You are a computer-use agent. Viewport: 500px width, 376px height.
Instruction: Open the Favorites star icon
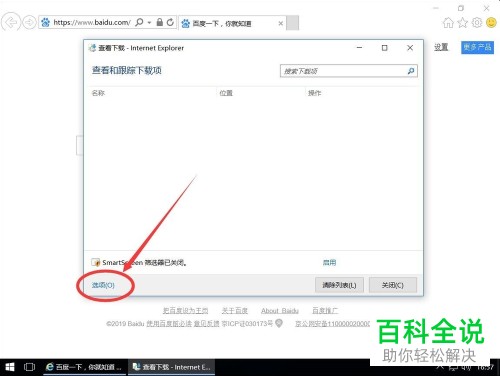coord(463,23)
